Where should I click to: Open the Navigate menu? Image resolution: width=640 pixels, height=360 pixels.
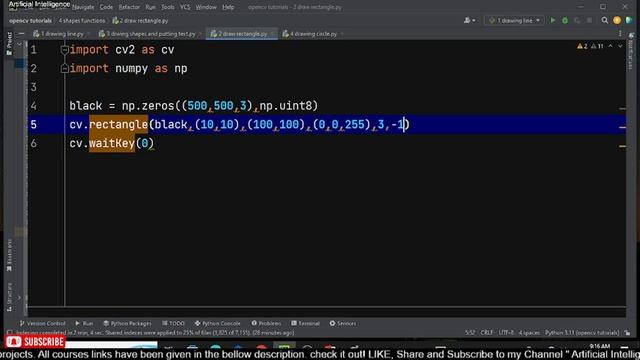point(83,7)
